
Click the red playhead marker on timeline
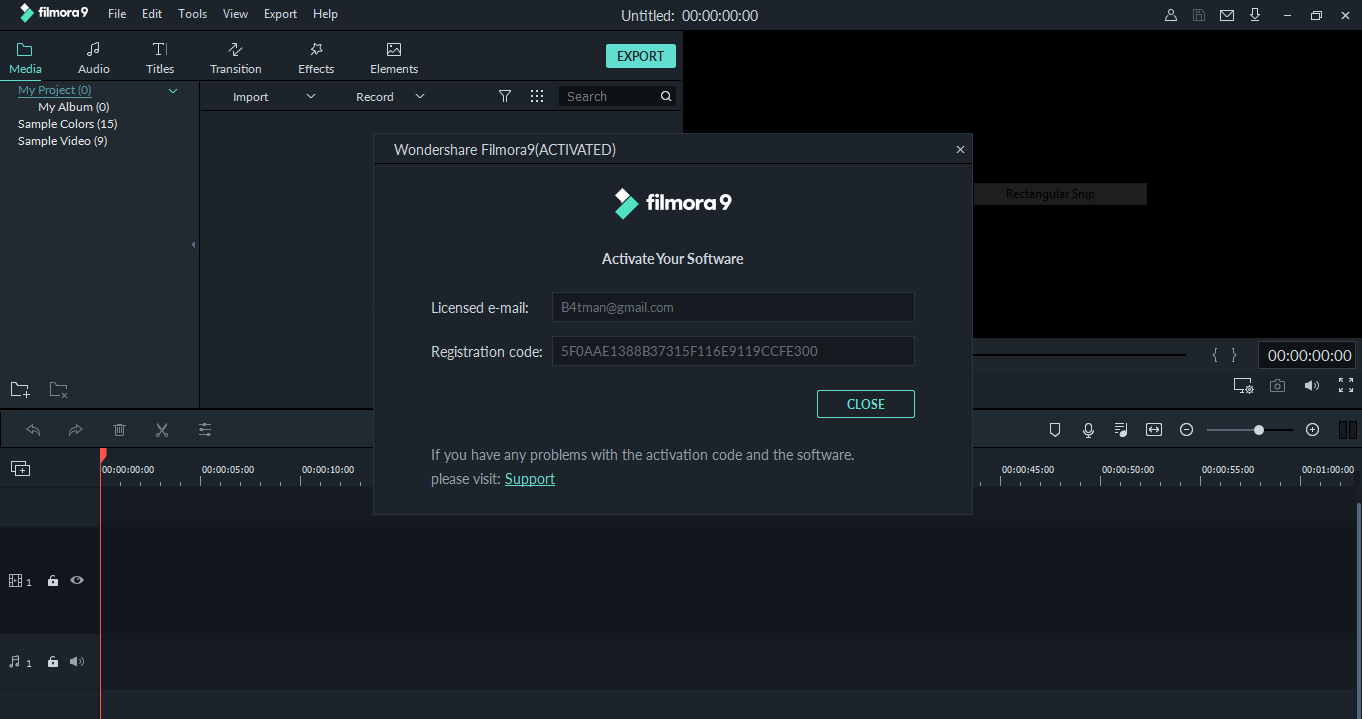(102, 455)
